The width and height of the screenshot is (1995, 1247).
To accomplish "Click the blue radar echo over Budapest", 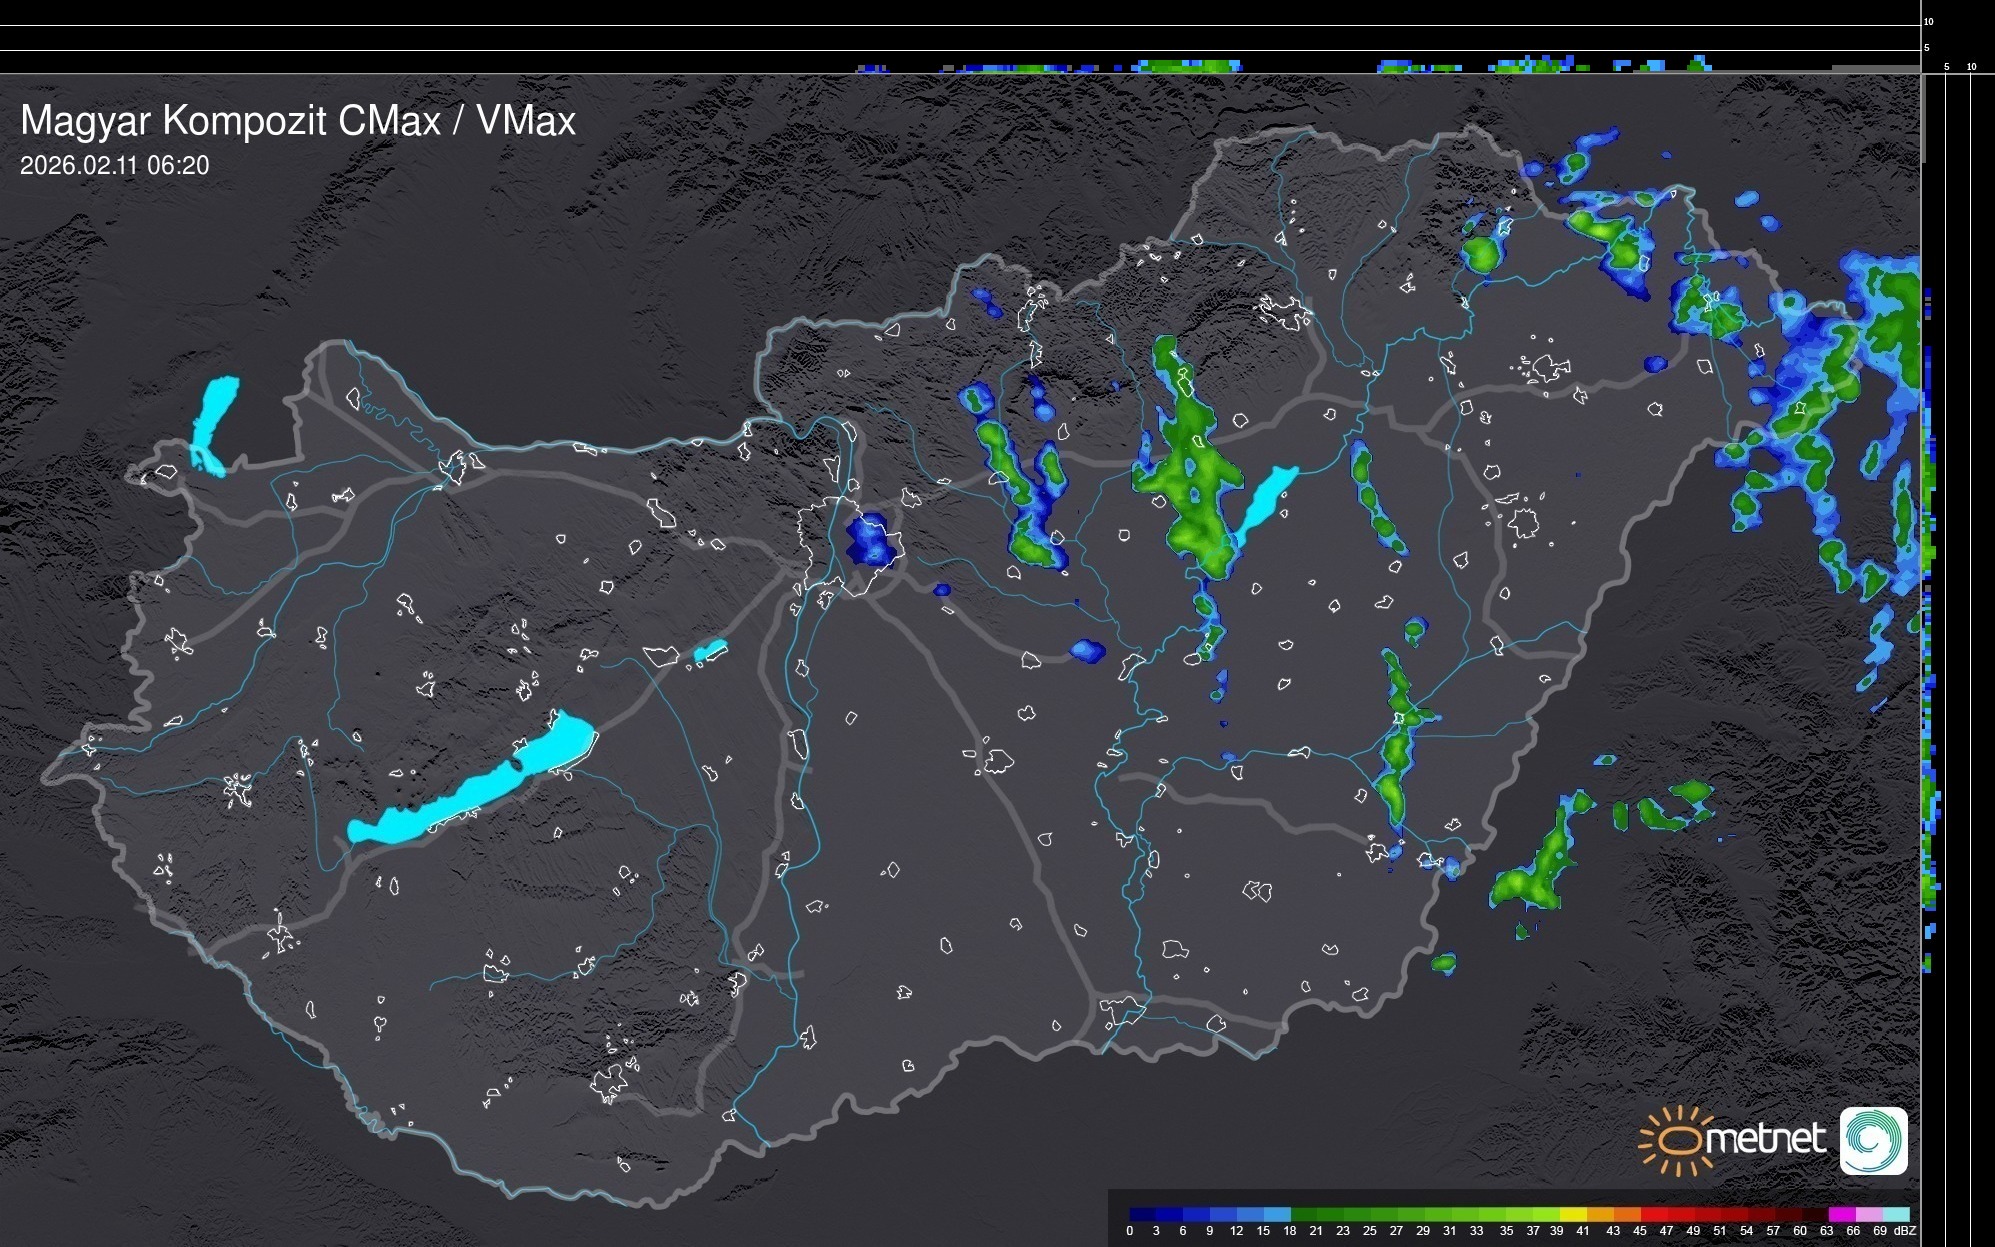I will [x=871, y=540].
